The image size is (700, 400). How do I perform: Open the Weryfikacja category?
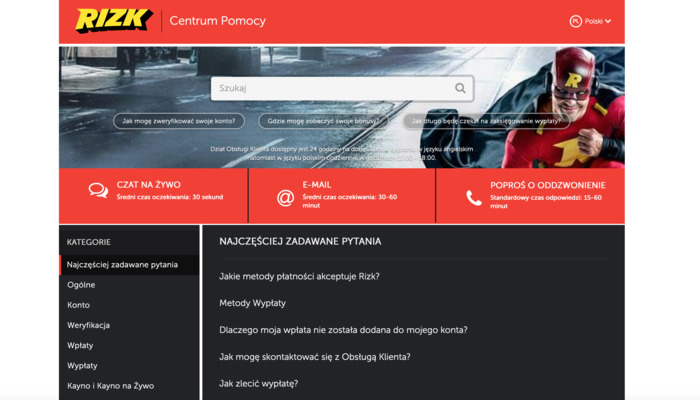(x=88, y=325)
